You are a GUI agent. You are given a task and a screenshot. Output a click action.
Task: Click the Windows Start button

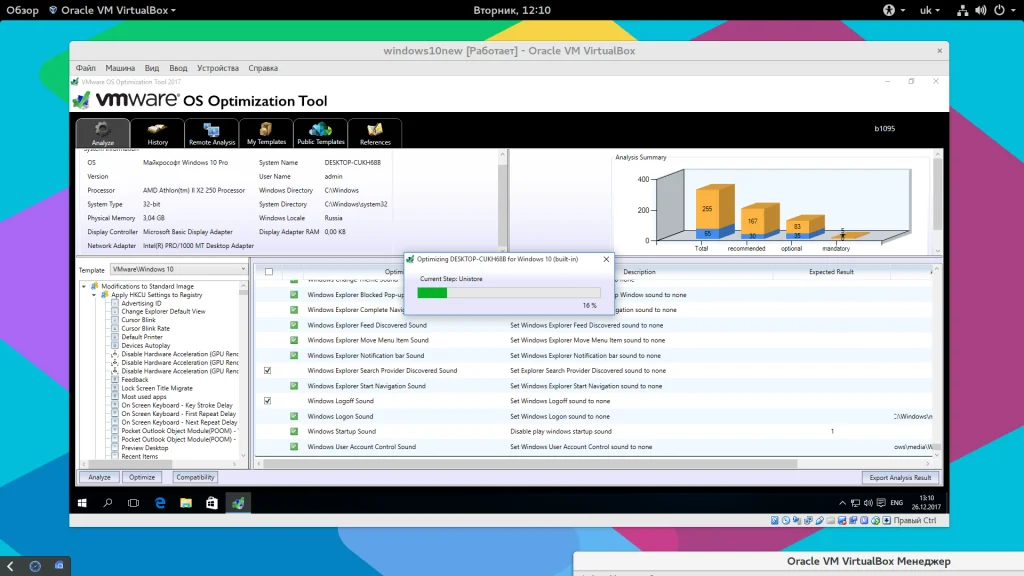[83, 503]
